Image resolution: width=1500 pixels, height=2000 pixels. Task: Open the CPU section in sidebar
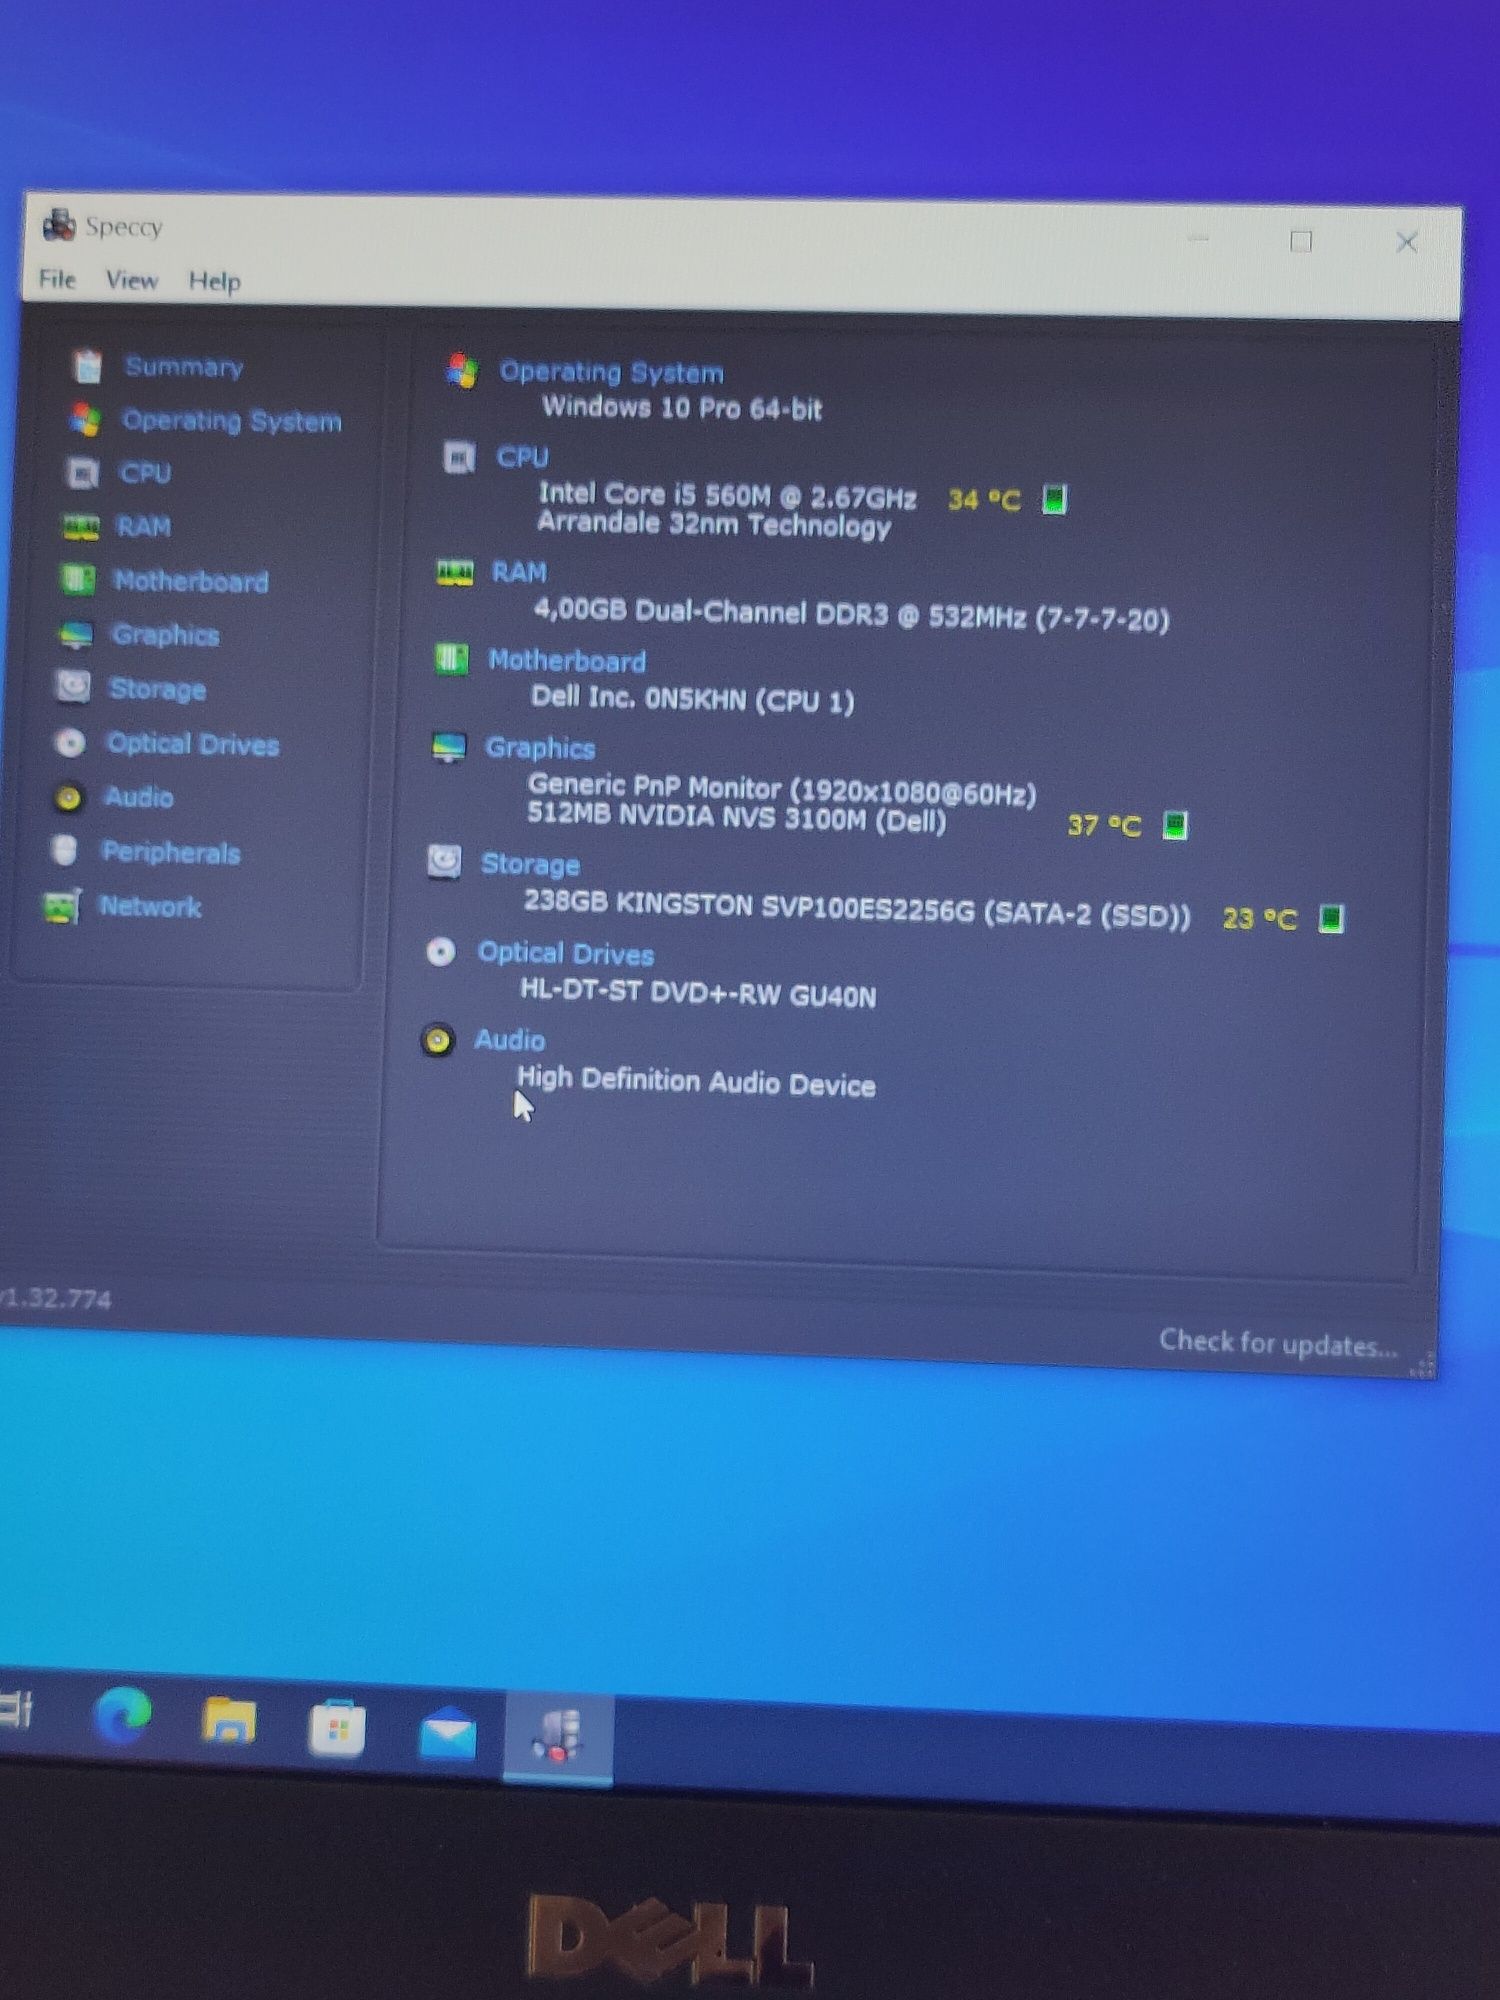click(x=145, y=473)
